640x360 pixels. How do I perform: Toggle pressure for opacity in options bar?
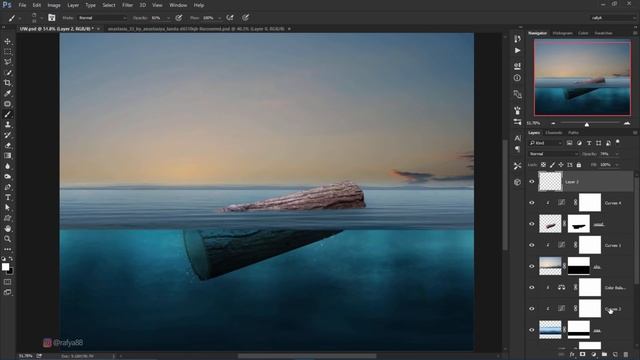[x=179, y=18]
